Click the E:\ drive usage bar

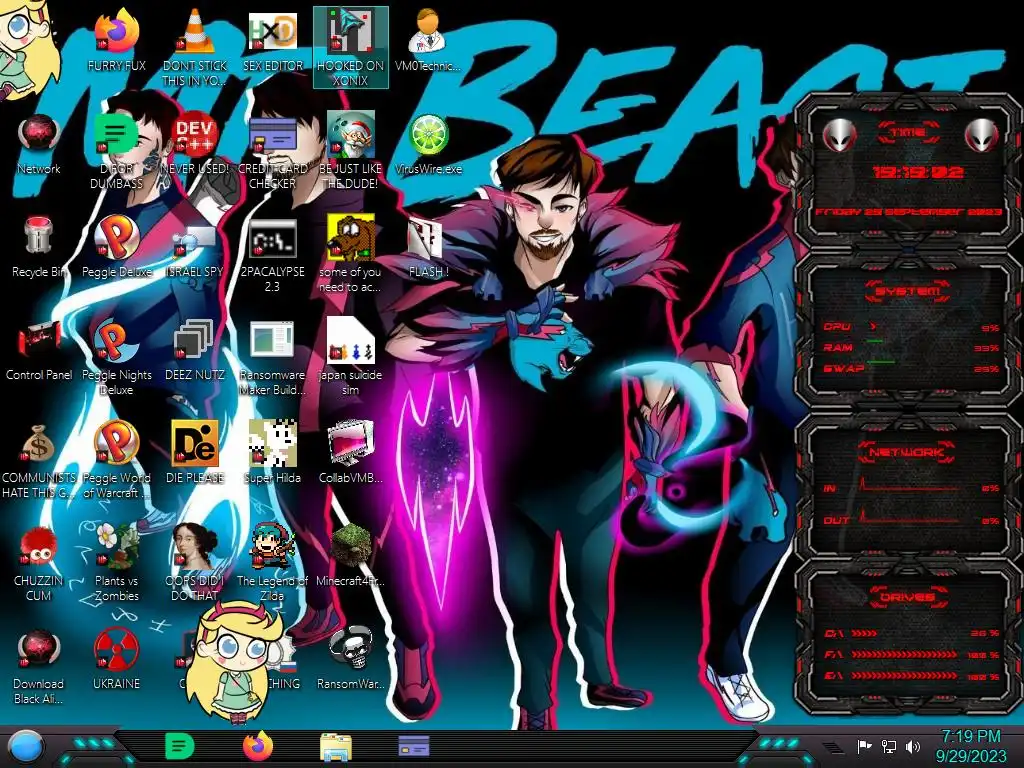pos(904,676)
